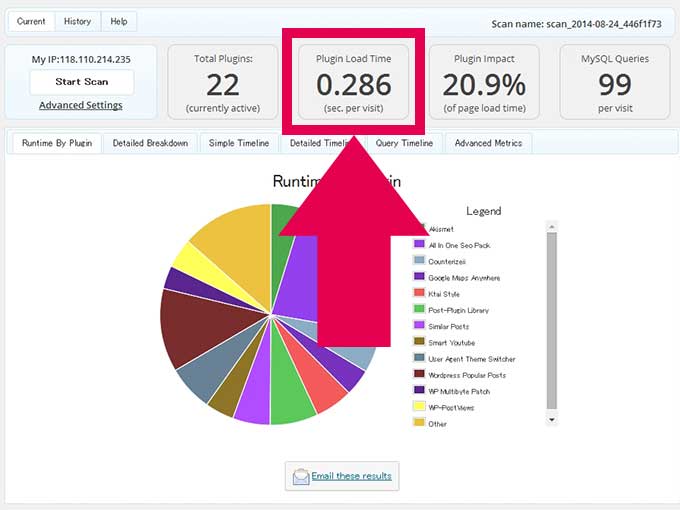Click the envelope icon beside Email these results
The height and width of the screenshot is (510, 680).
[x=301, y=477]
